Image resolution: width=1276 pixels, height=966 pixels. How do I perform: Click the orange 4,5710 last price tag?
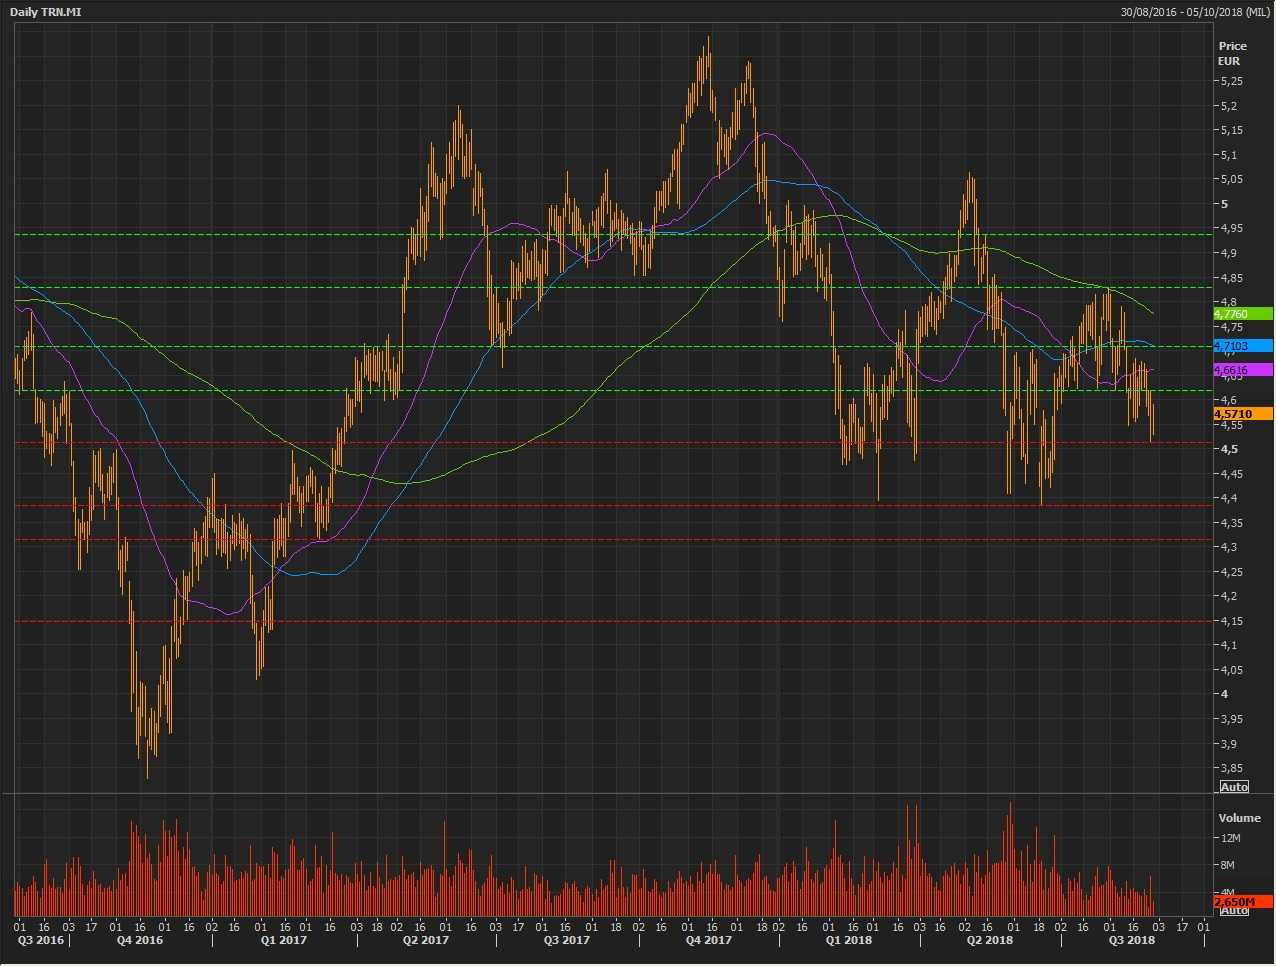pos(1243,414)
